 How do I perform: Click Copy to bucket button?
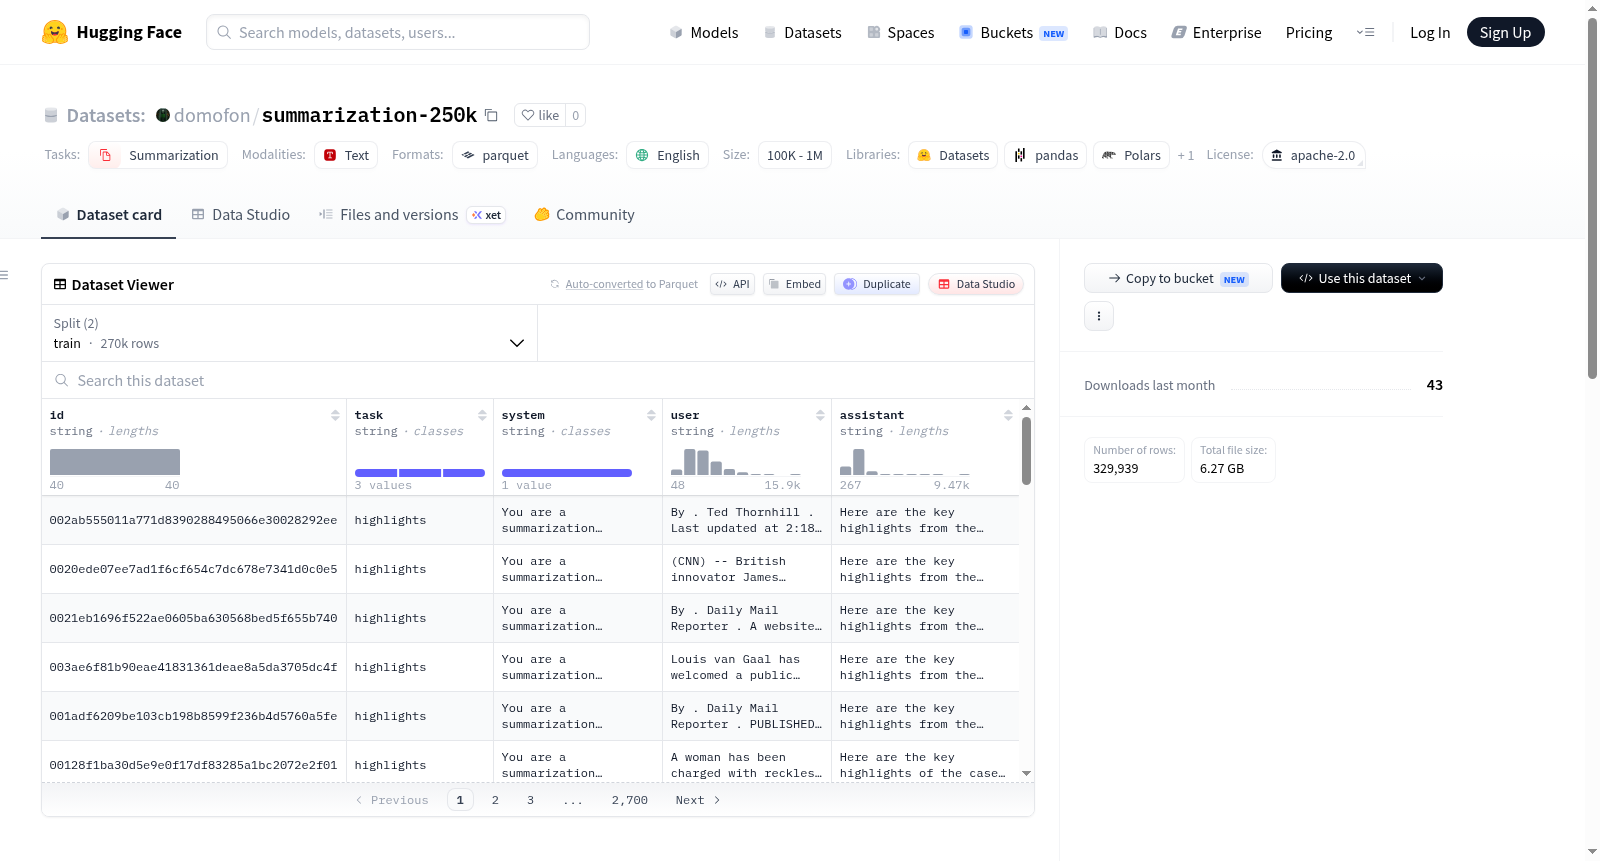[1178, 278]
